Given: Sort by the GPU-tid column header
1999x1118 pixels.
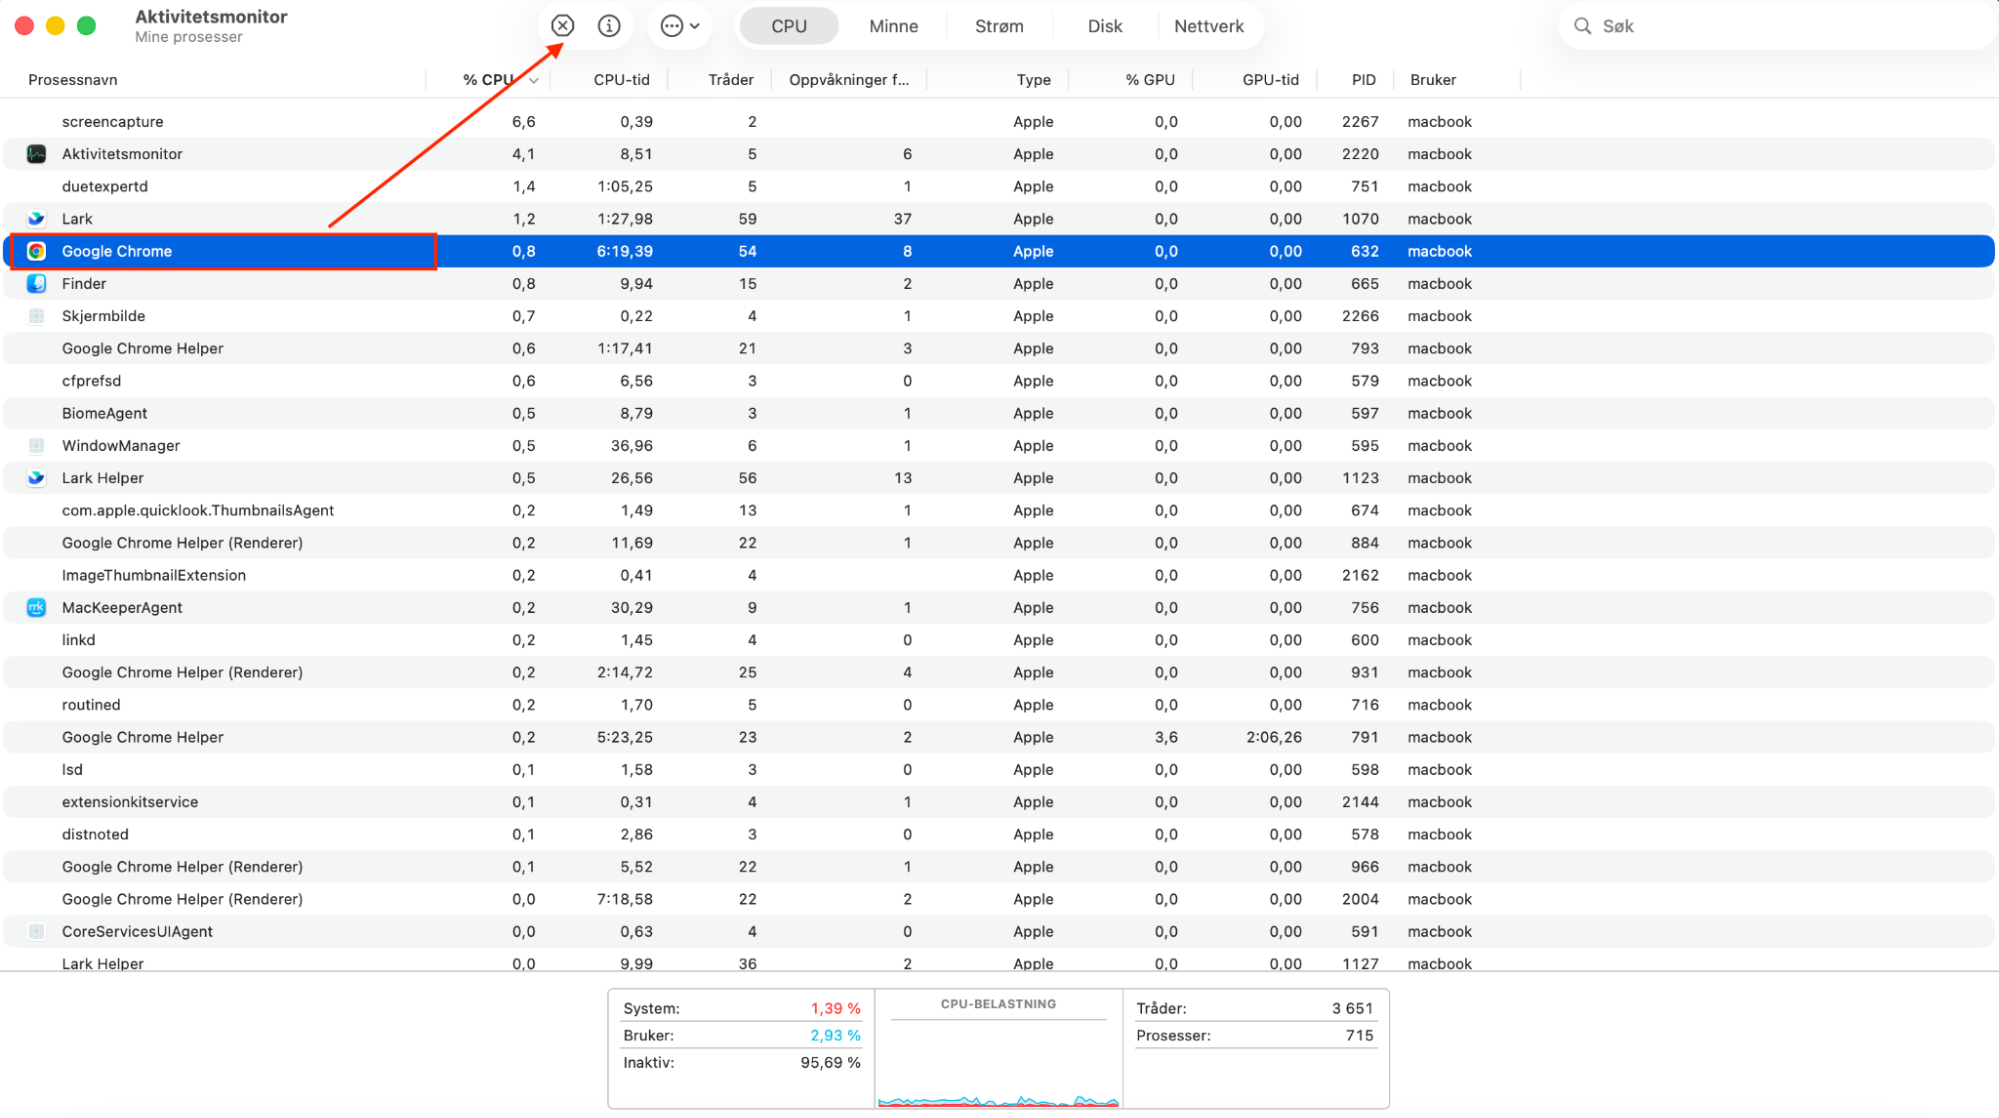Looking at the screenshot, I should (x=1270, y=80).
